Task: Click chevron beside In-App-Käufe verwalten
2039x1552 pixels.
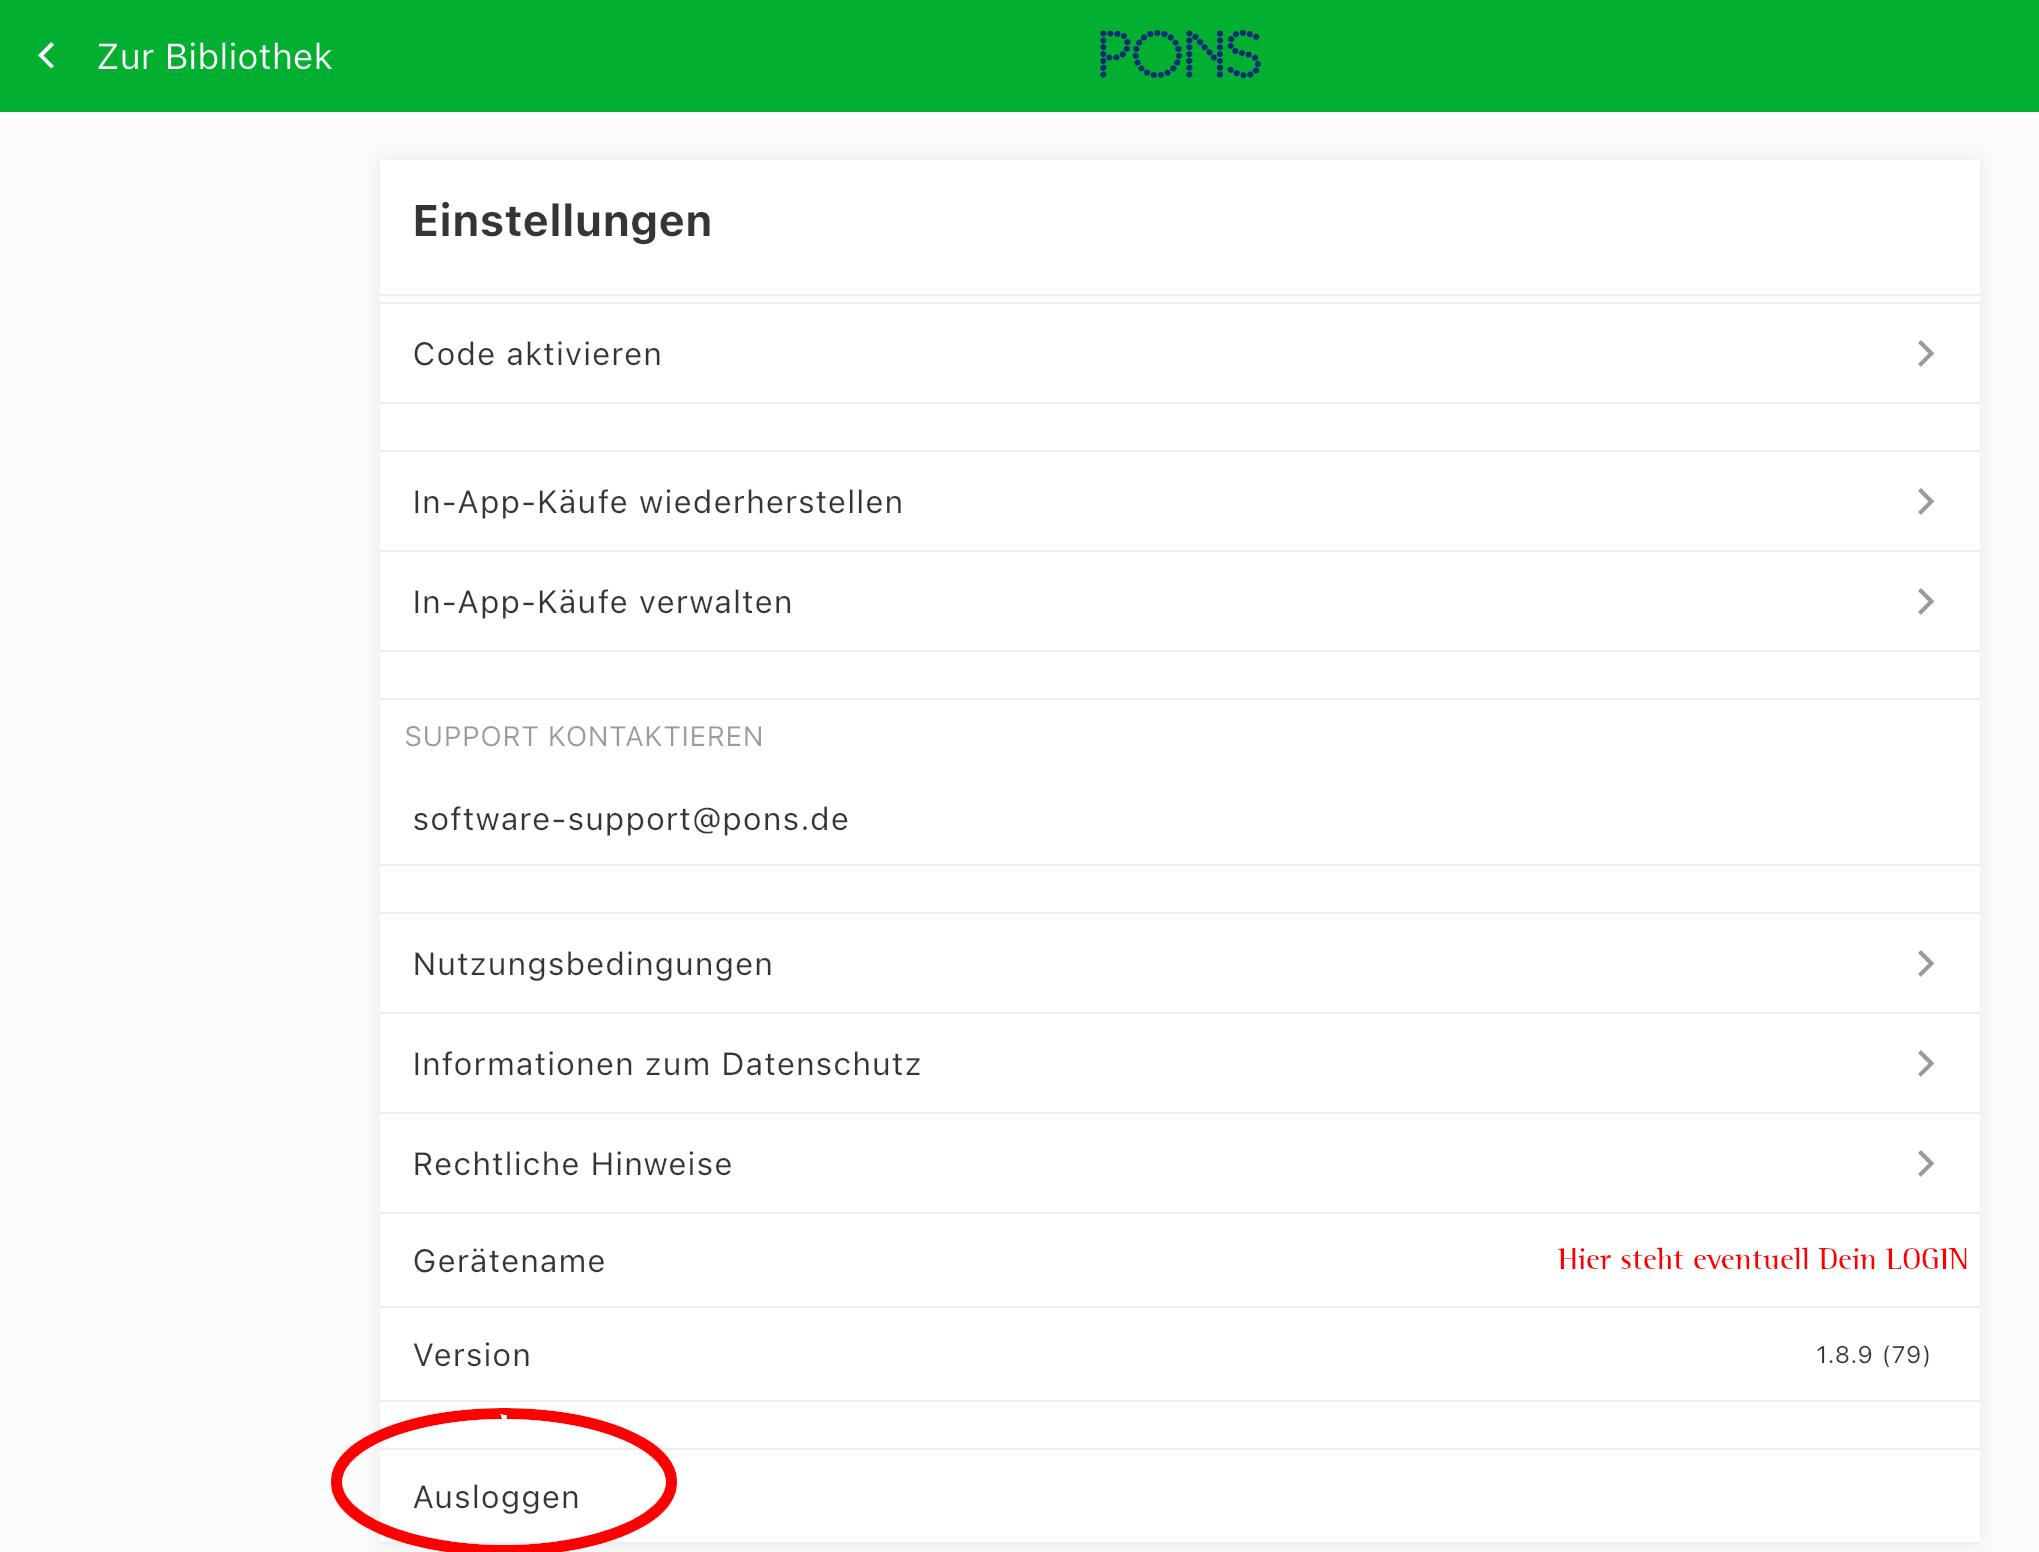Action: [1925, 602]
